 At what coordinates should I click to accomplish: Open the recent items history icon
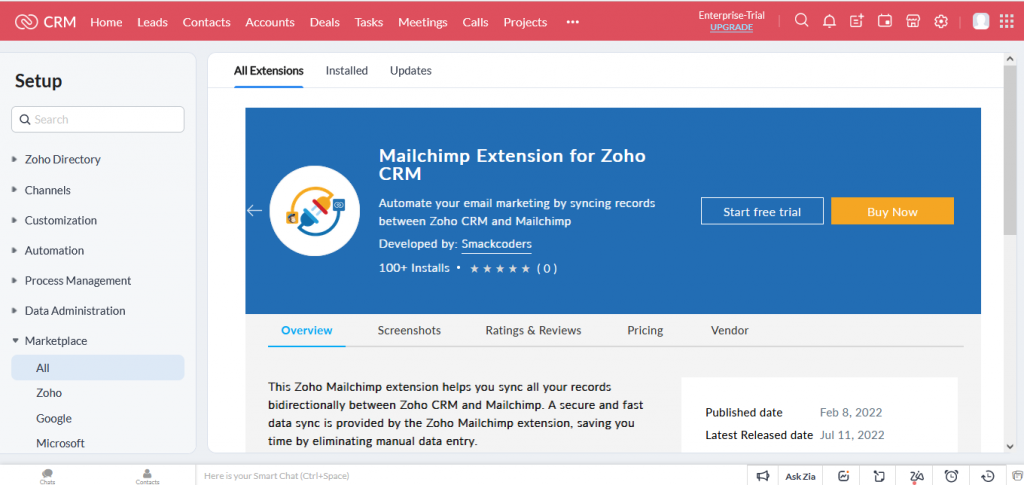coord(987,476)
